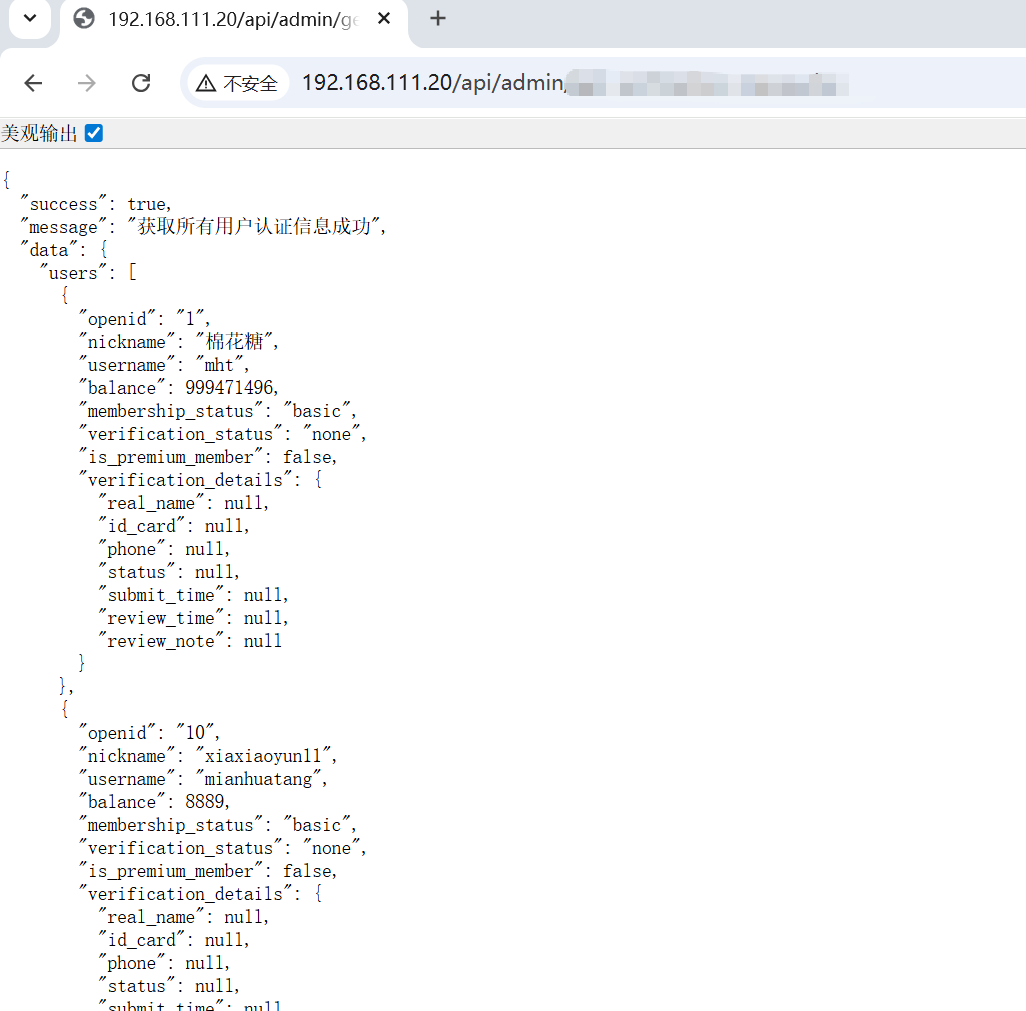Click the nickname value 棉花糖

point(235,342)
